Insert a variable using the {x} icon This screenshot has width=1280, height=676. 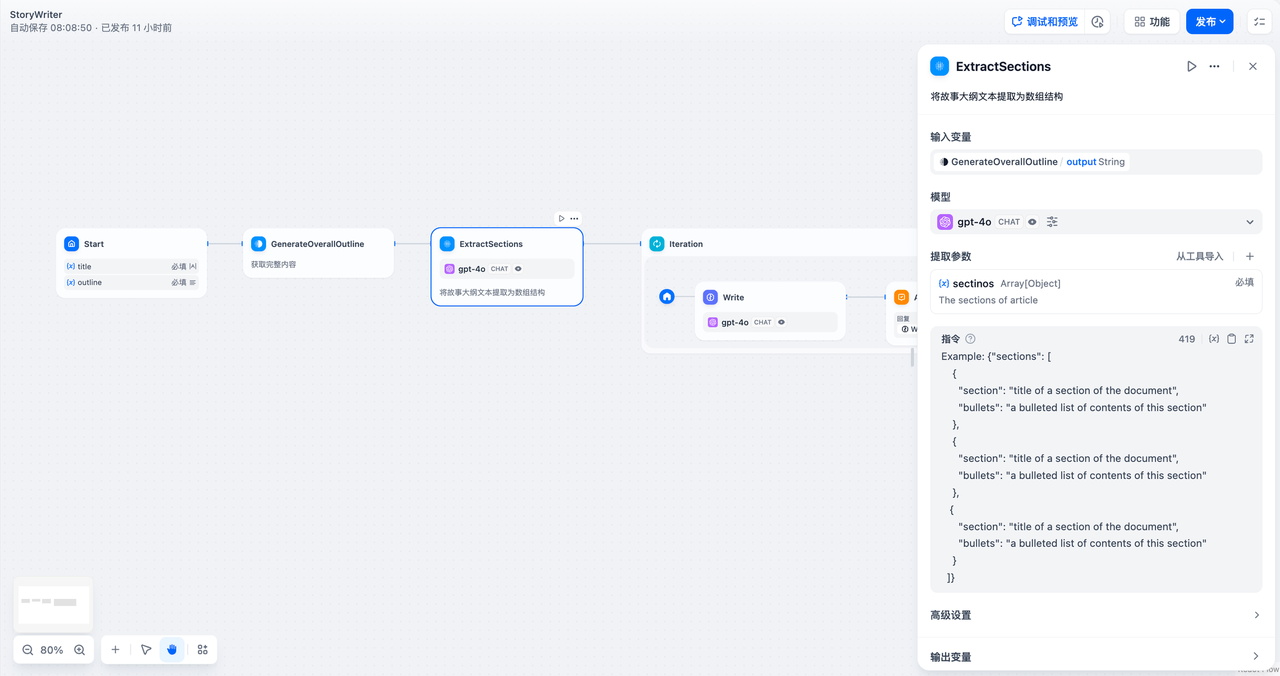click(1213, 339)
